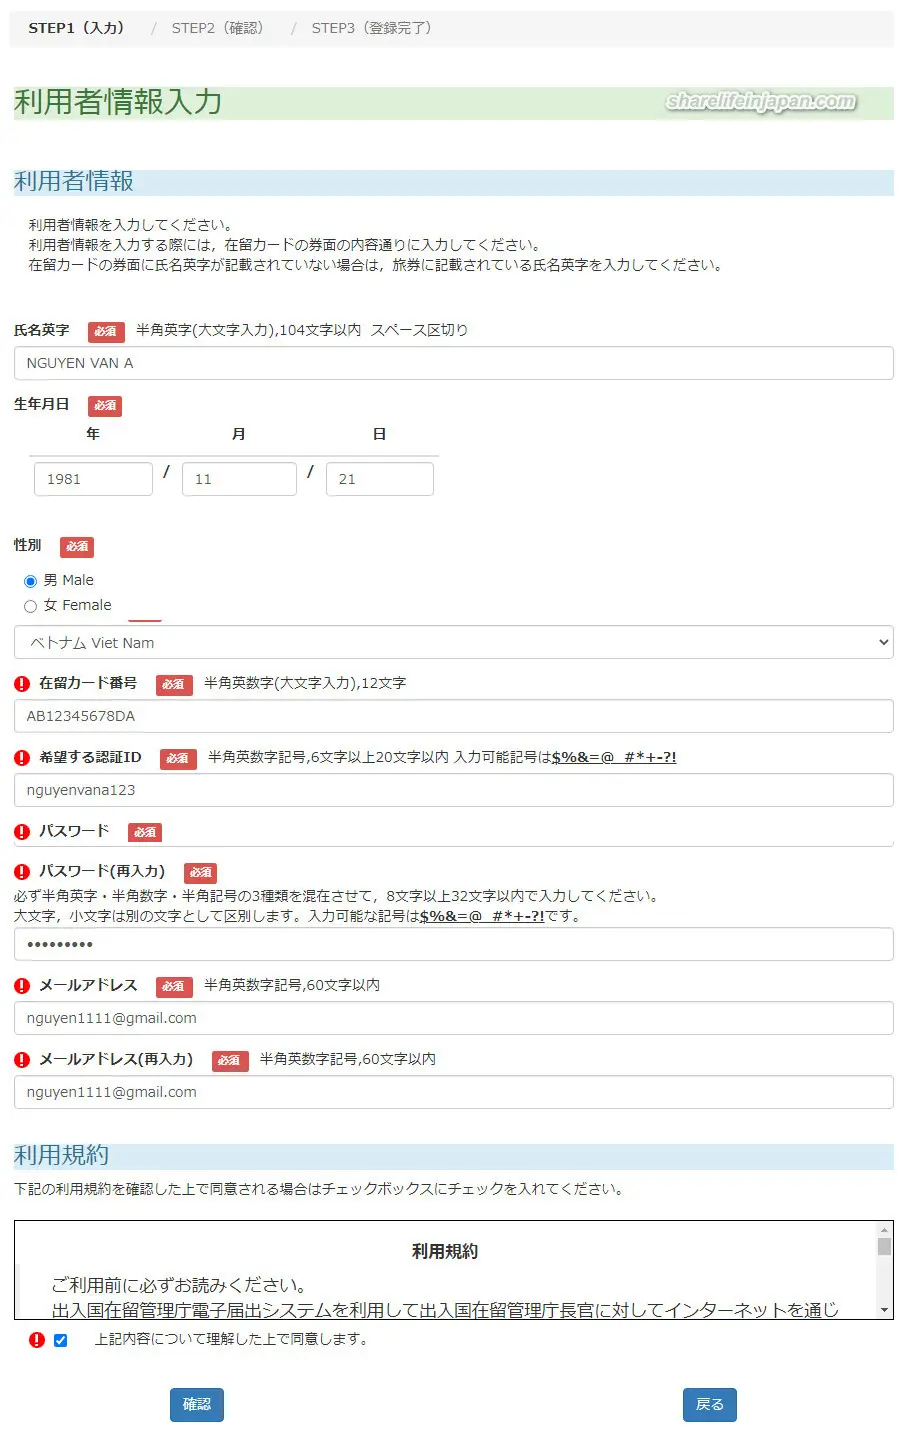Click the terms box scroll-down arrow
The width and height of the screenshot is (909, 1432).
884,1310
